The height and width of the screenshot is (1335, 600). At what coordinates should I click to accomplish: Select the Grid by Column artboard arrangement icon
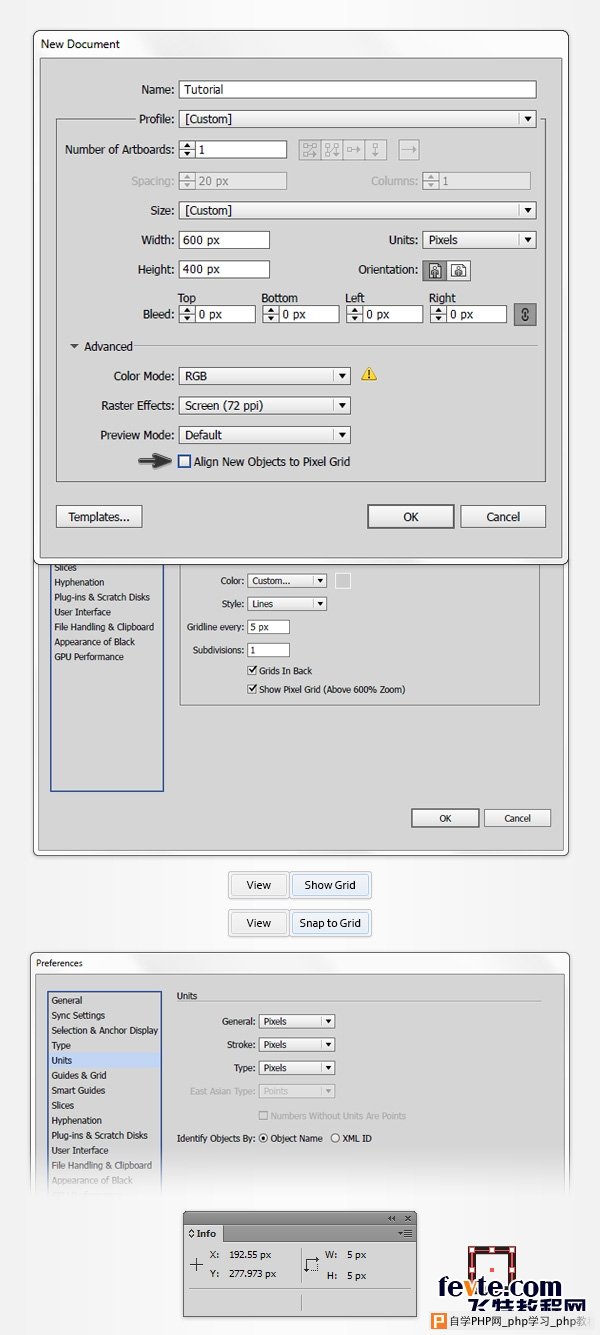(x=332, y=150)
